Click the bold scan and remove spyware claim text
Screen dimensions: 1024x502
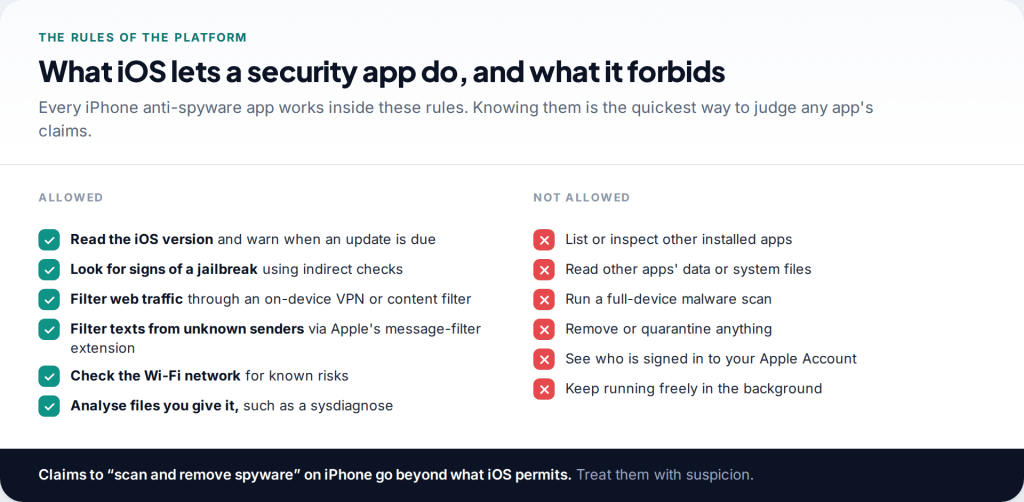pyautogui.click(x=305, y=475)
